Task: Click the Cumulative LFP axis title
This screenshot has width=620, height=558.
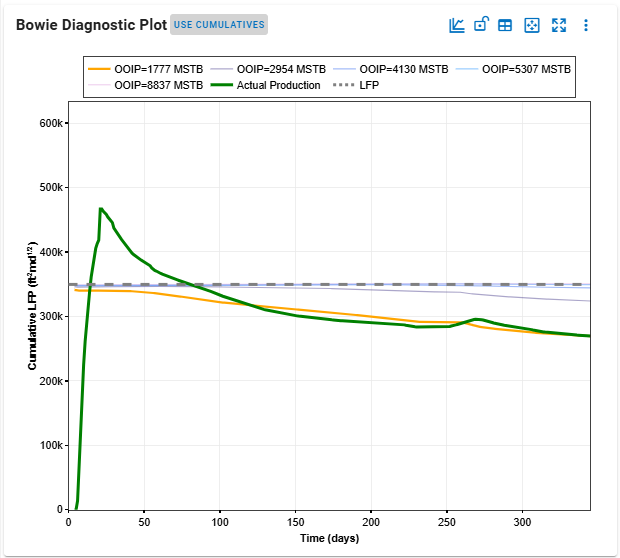Action: (x=32, y=306)
